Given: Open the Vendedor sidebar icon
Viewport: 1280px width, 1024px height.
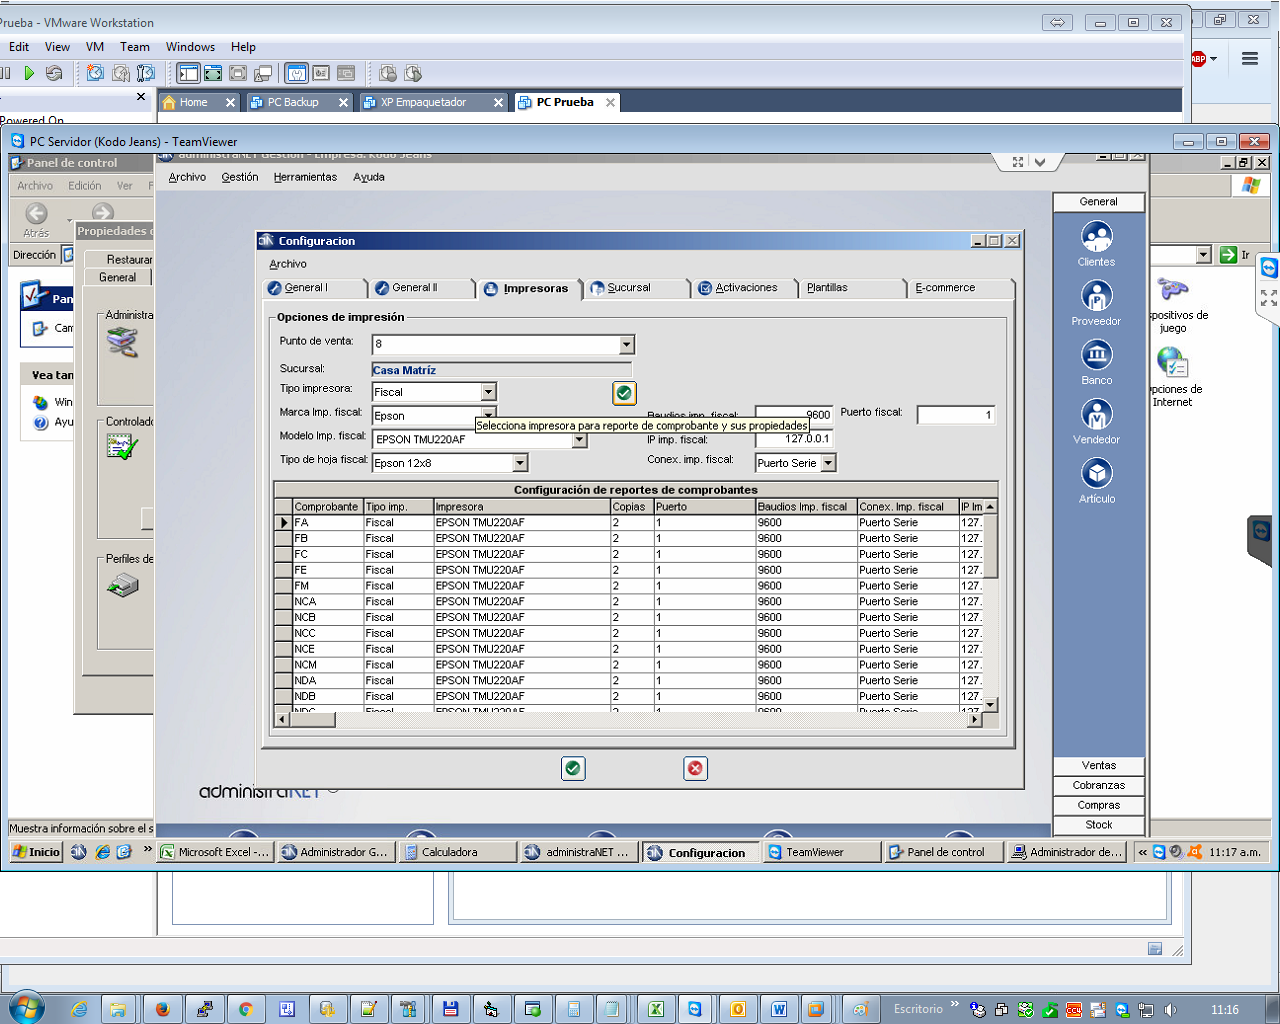Looking at the screenshot, I should pos(1097,414).
